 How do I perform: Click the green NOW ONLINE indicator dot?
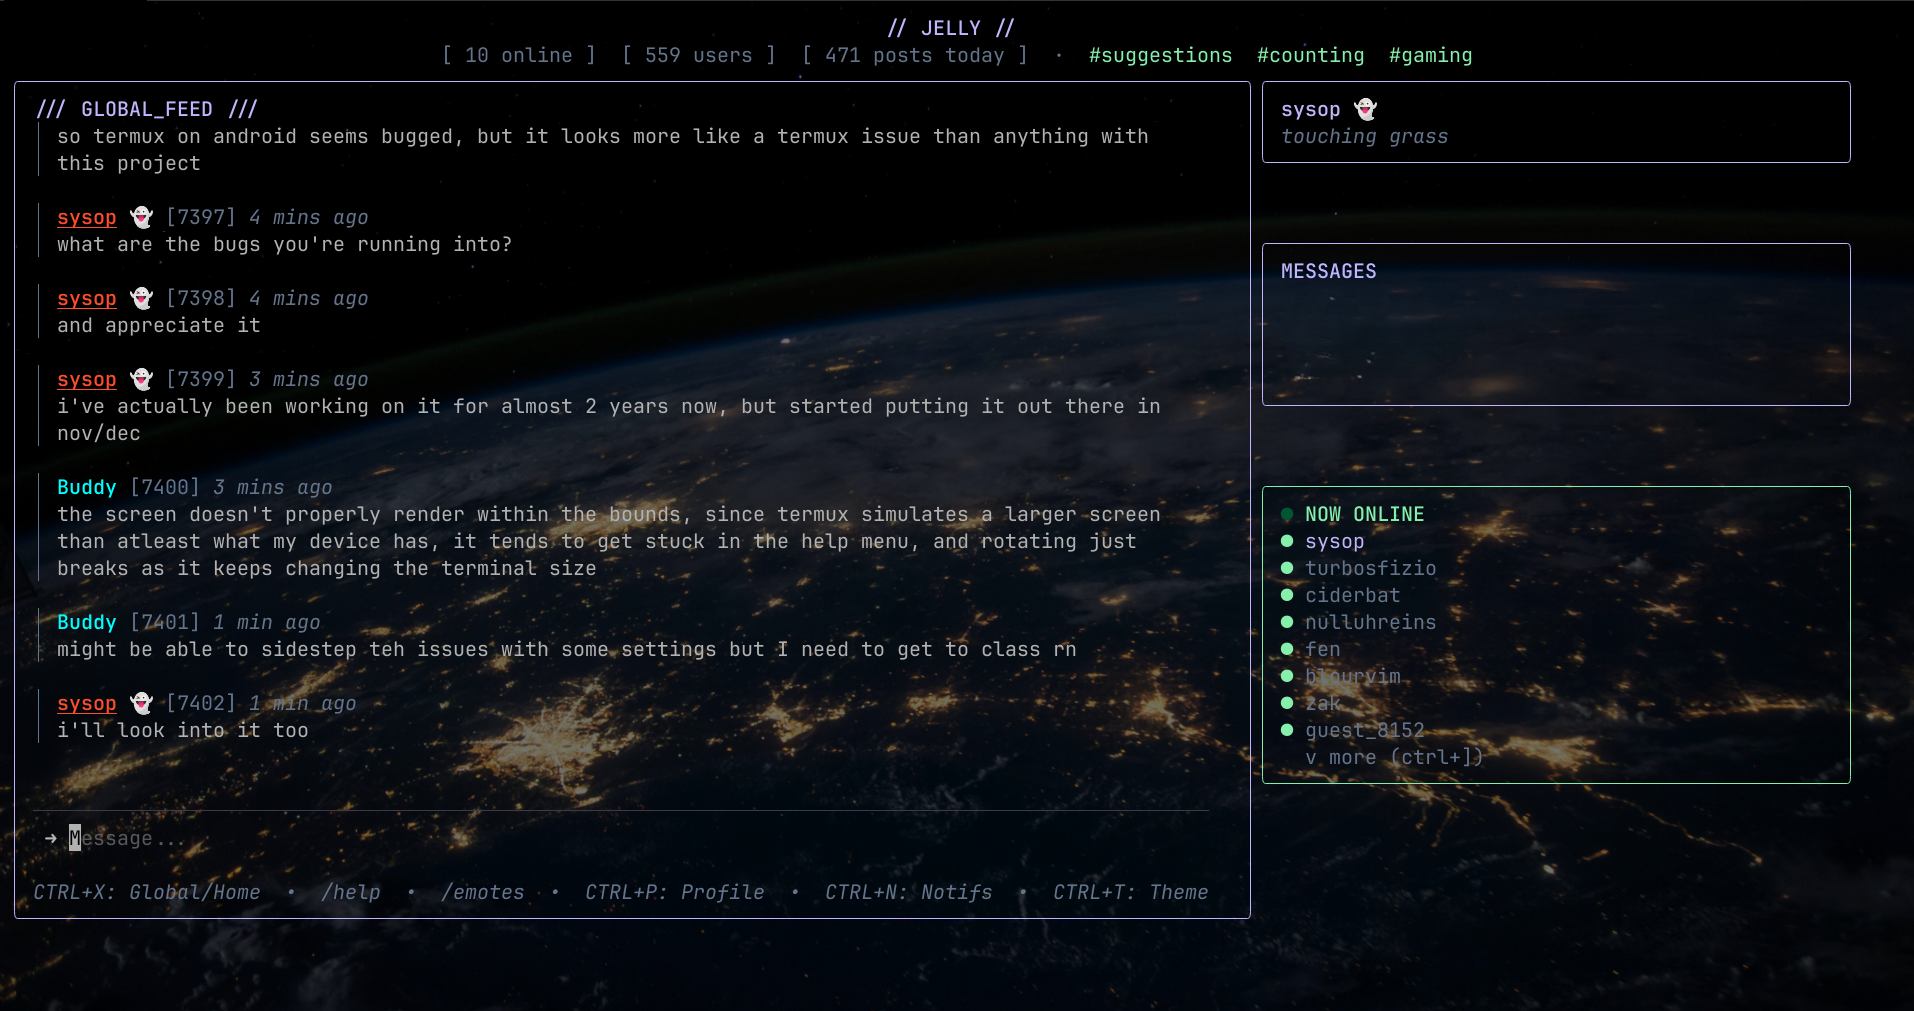coord(1287,513)
